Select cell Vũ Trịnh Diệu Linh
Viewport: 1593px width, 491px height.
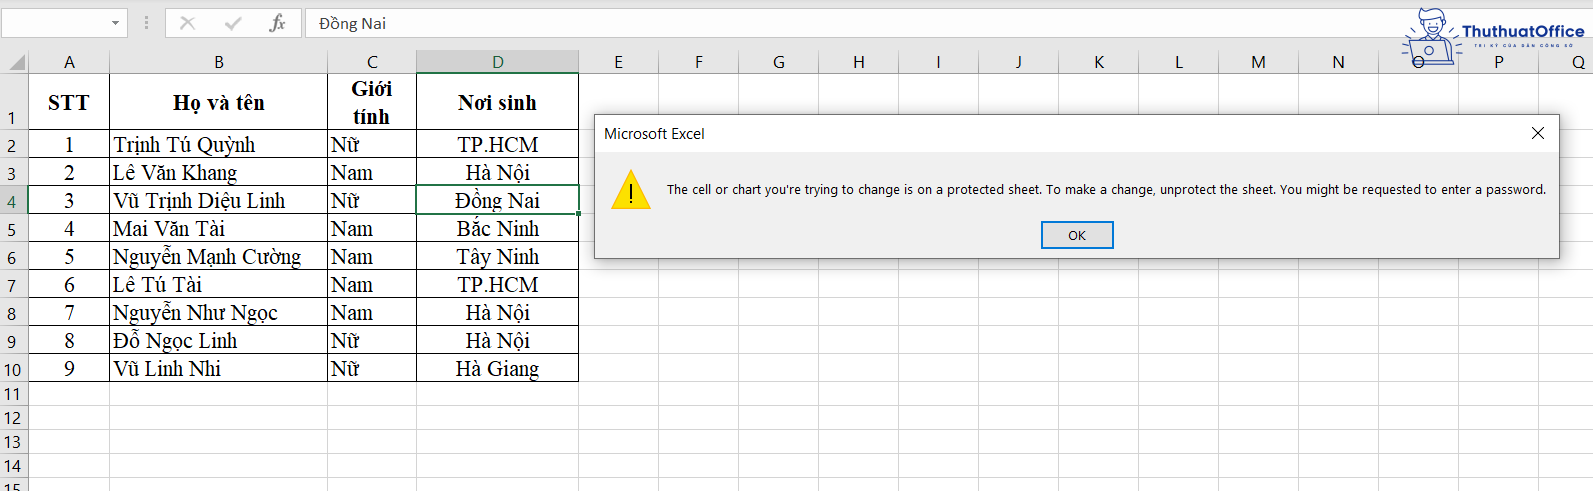click(x=219, y=200)
